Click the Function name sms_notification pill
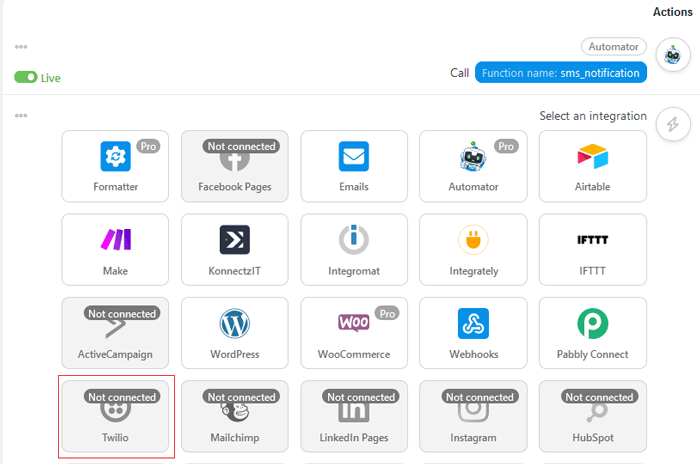 [x=561, y=72]
